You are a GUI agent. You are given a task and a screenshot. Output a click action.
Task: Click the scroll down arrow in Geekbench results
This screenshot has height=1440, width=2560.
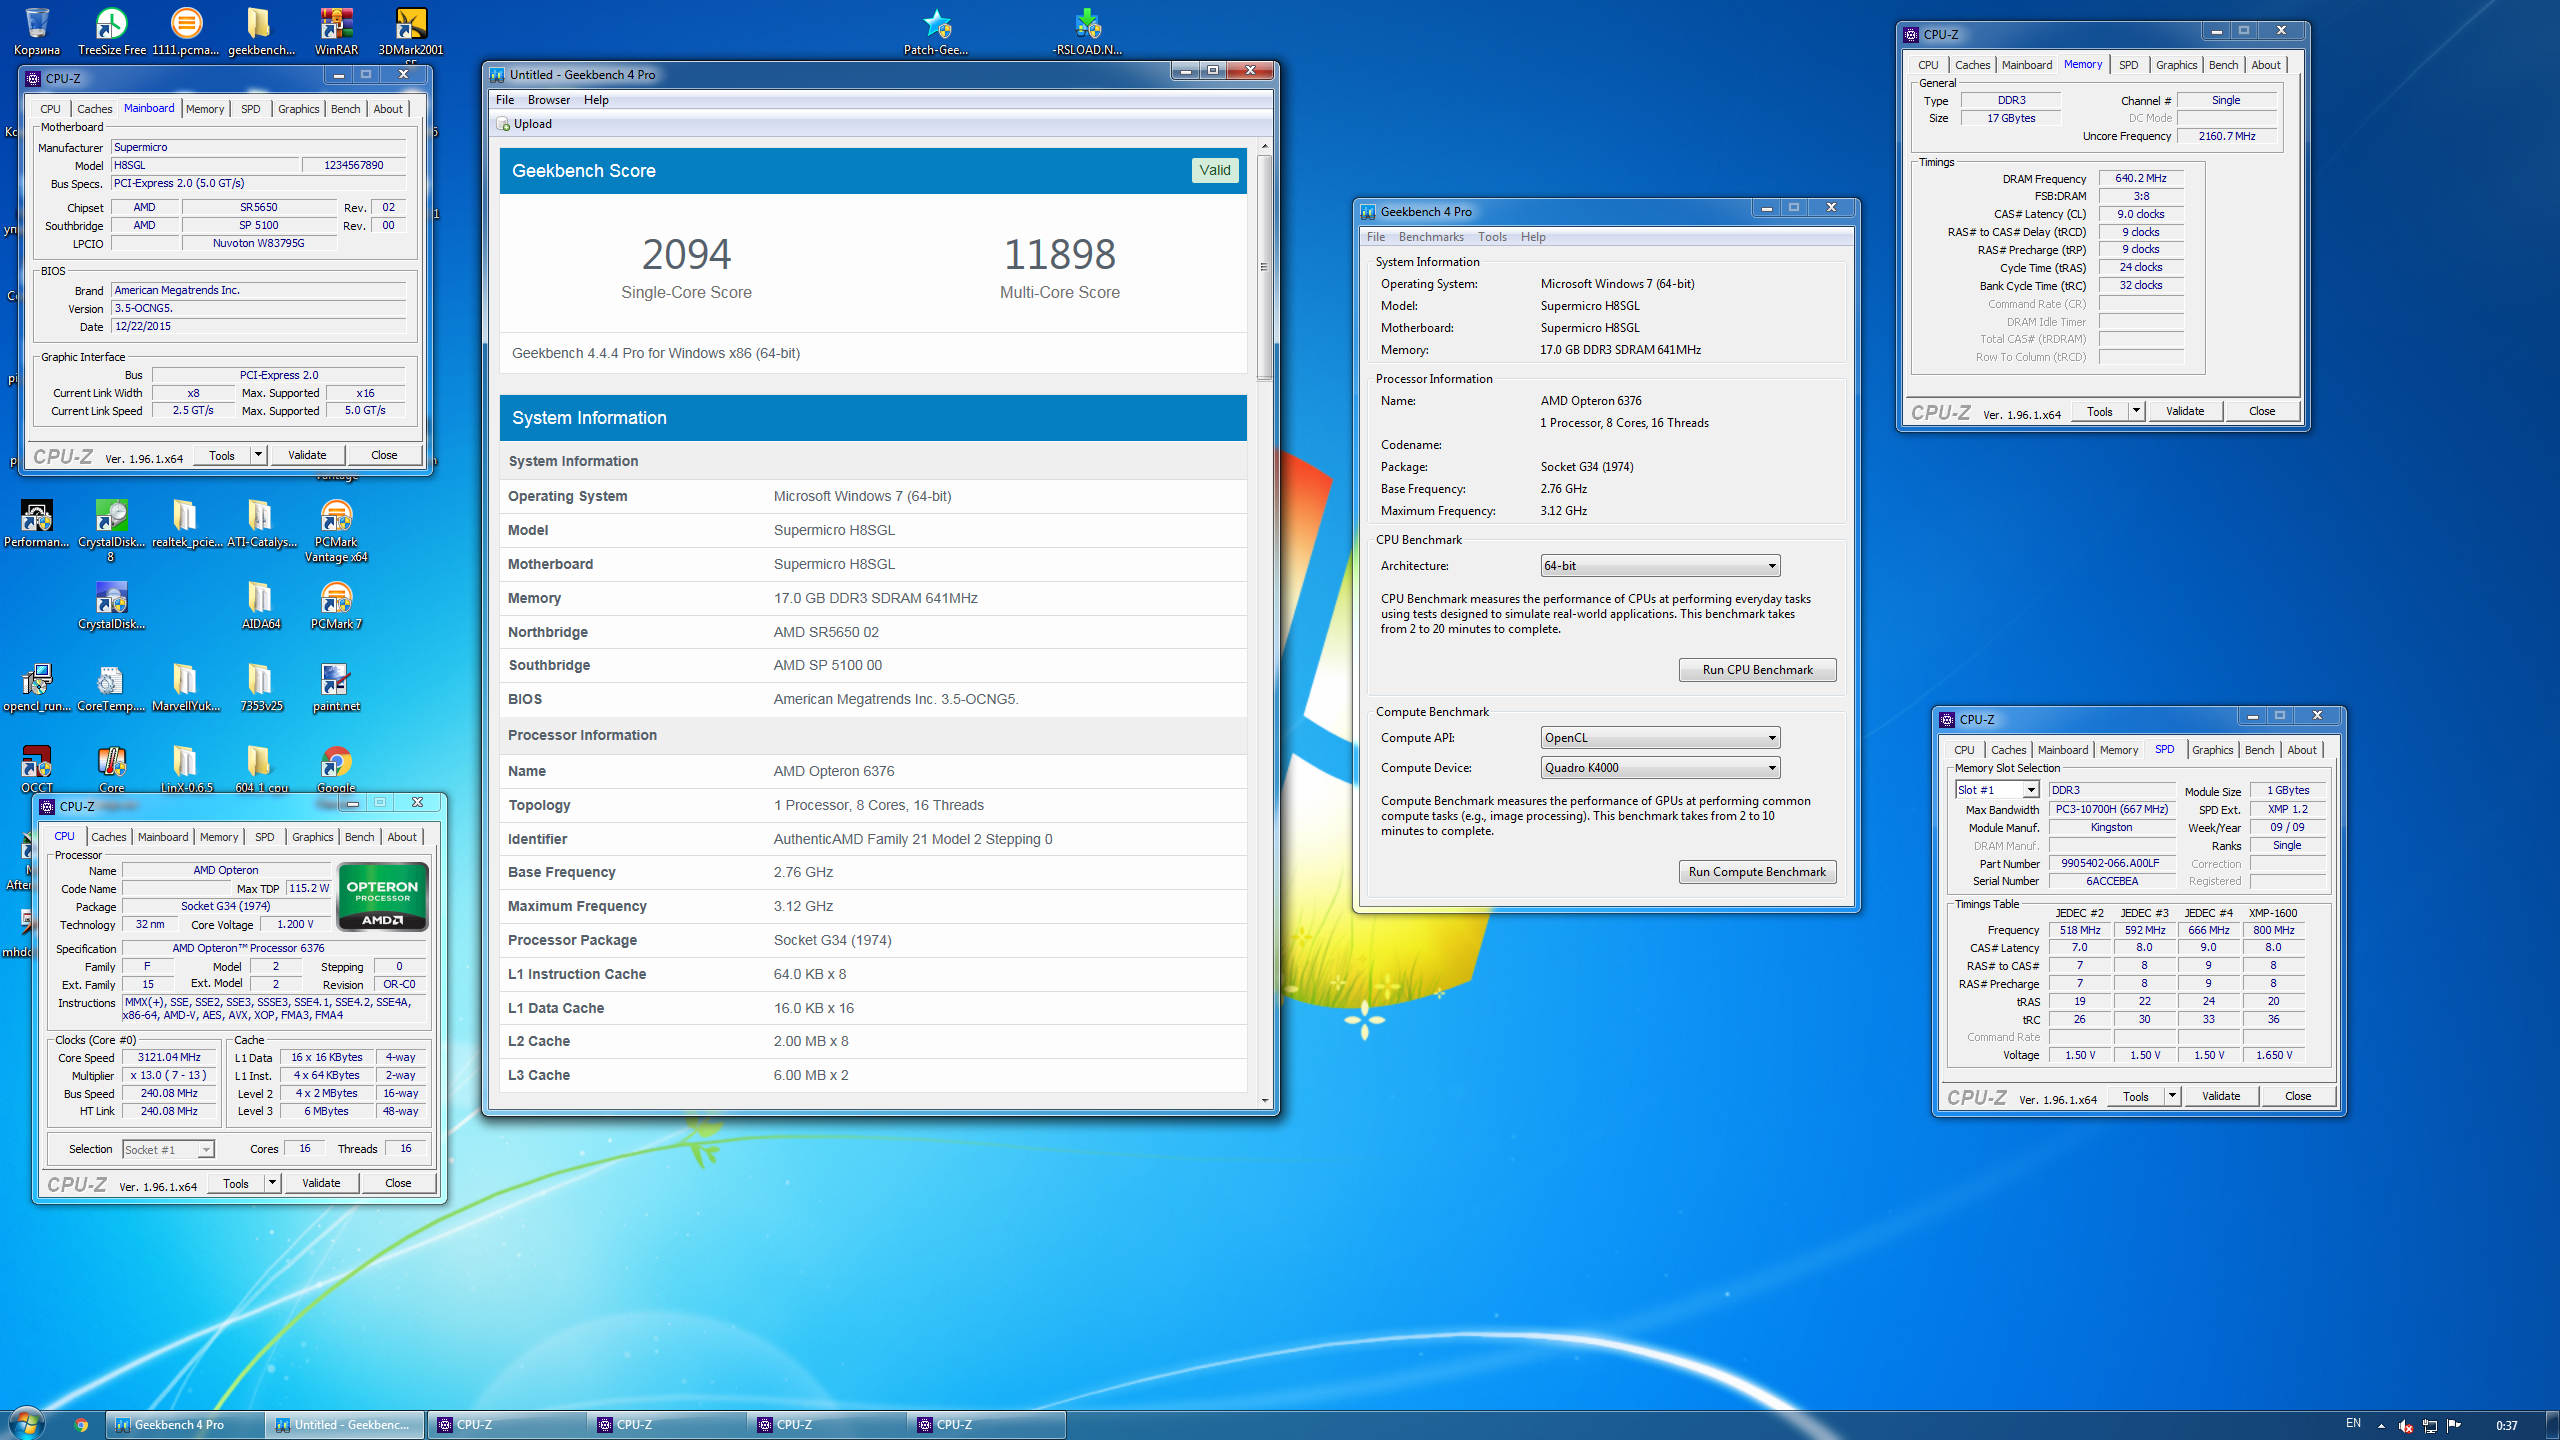click(x=1264, y=1100)
